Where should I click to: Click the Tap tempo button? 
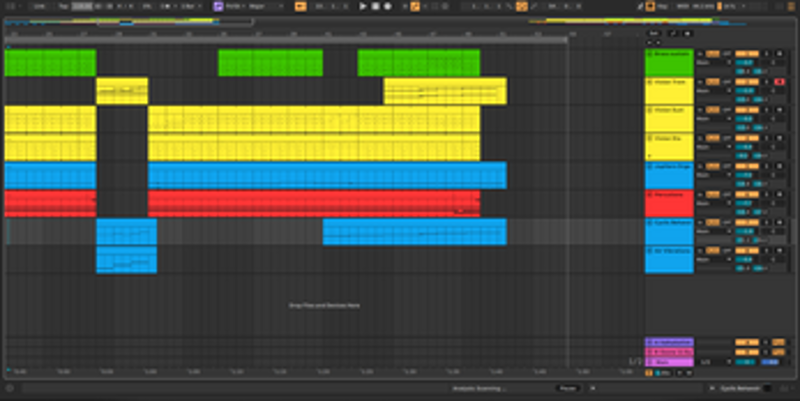[x=62, y=6]
